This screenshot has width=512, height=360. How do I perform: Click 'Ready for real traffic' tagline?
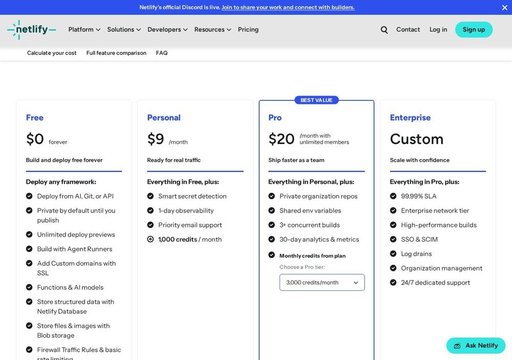click(x=174, y=160)
